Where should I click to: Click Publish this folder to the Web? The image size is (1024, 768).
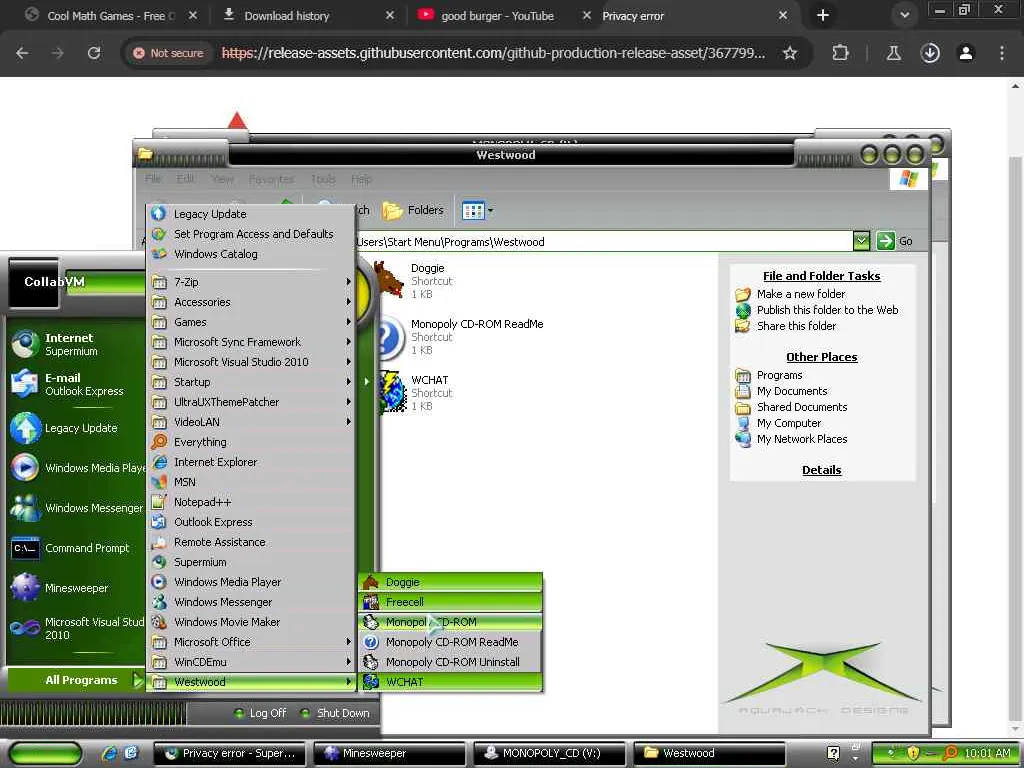827,310
